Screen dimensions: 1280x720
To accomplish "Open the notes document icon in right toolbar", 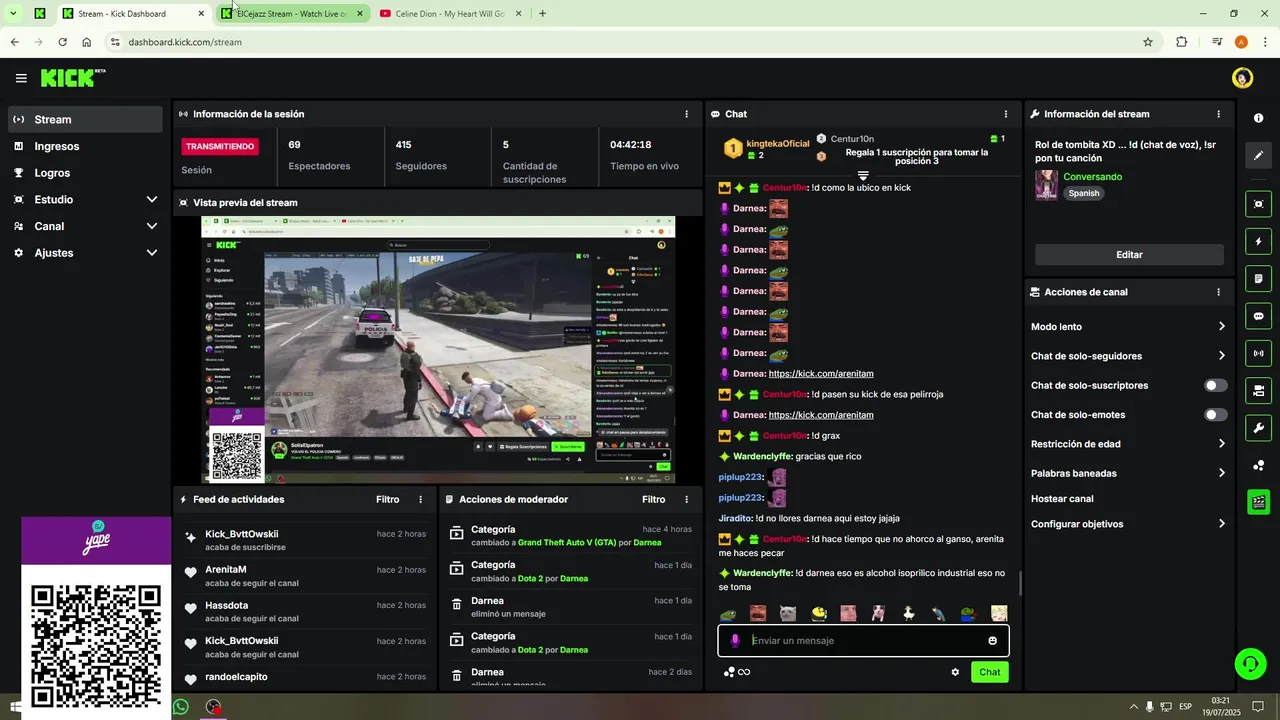I will [x=1258, y=278].
